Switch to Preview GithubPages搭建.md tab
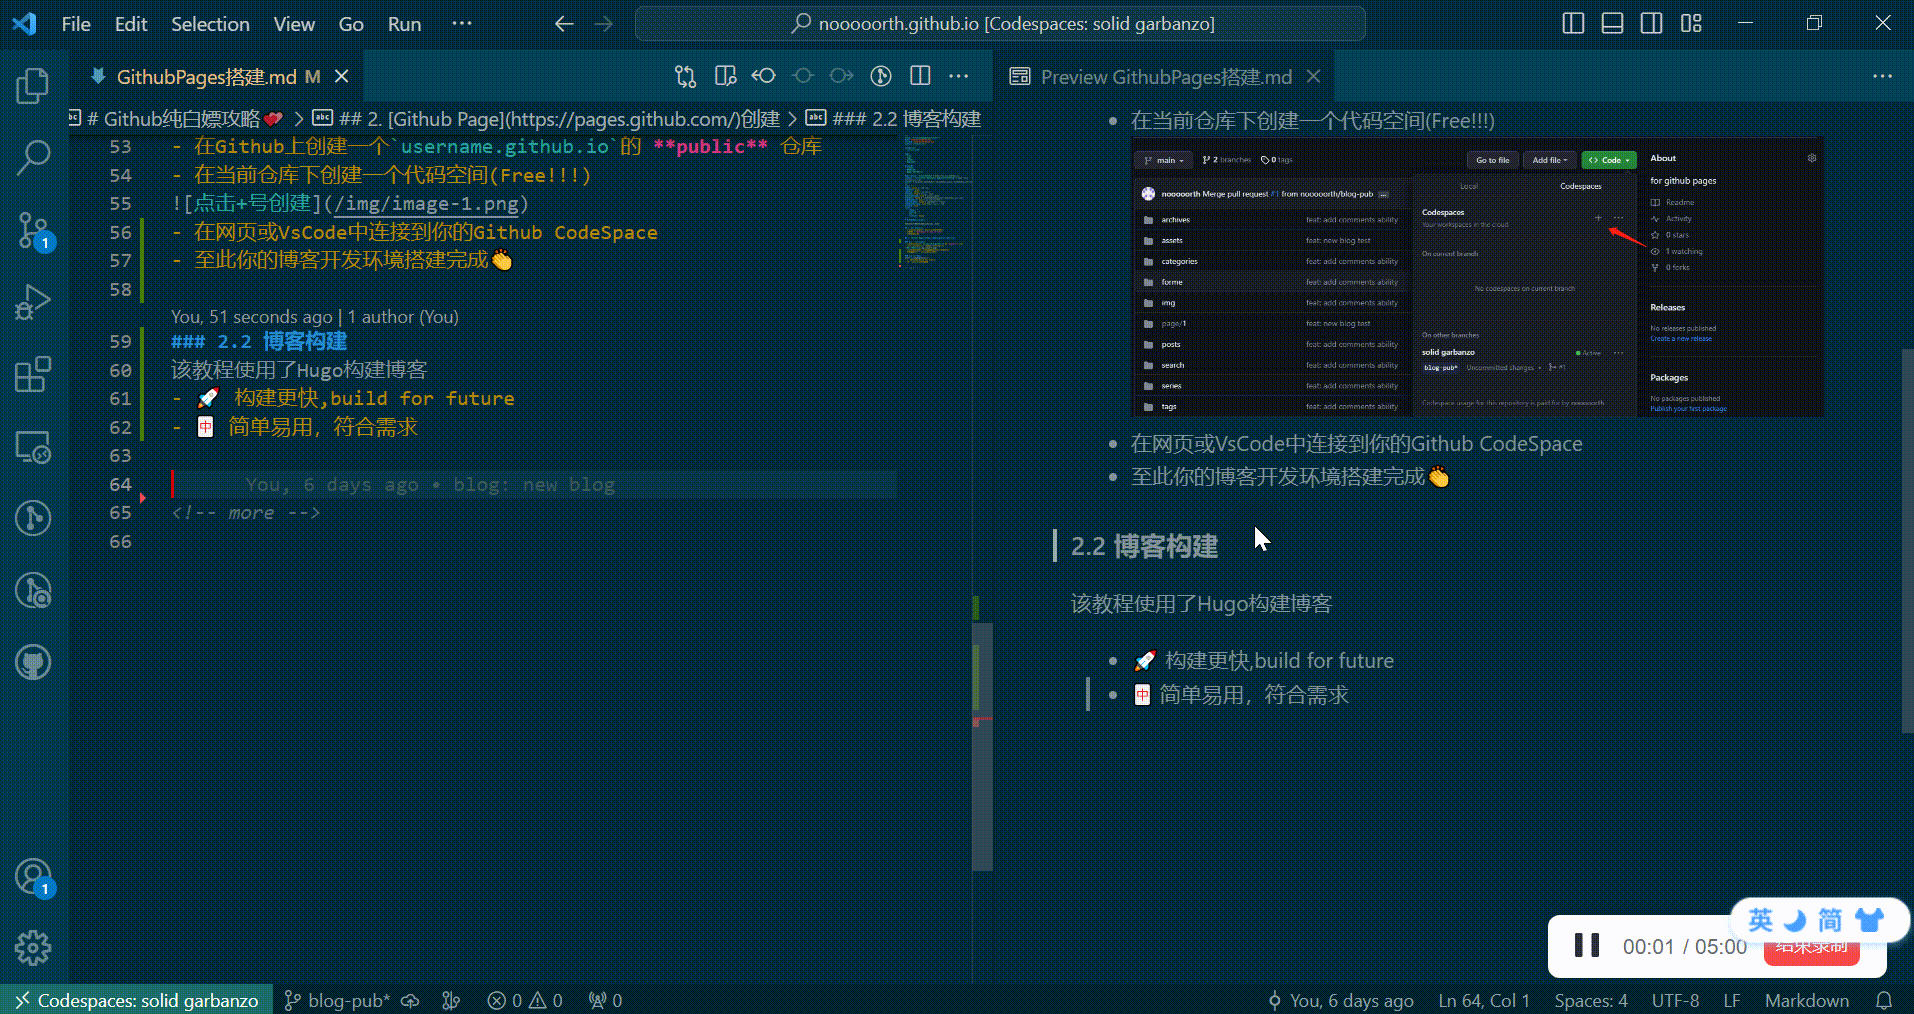Screen dimensions: 1914x1014 coord(1166,77)
